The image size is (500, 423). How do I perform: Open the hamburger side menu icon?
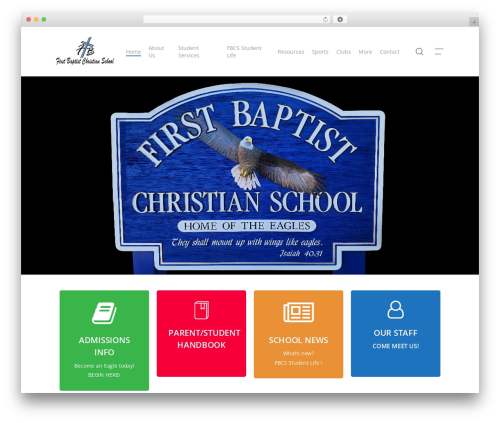(x=439, y=52)
